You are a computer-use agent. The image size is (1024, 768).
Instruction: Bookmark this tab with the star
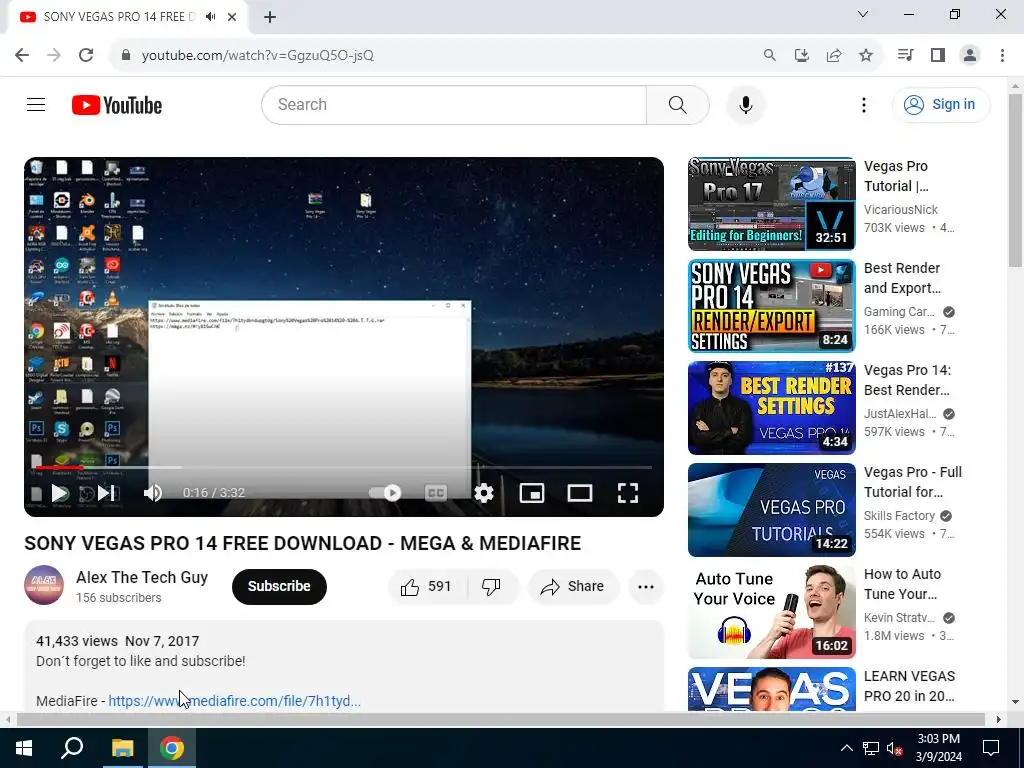coord(866,56)
